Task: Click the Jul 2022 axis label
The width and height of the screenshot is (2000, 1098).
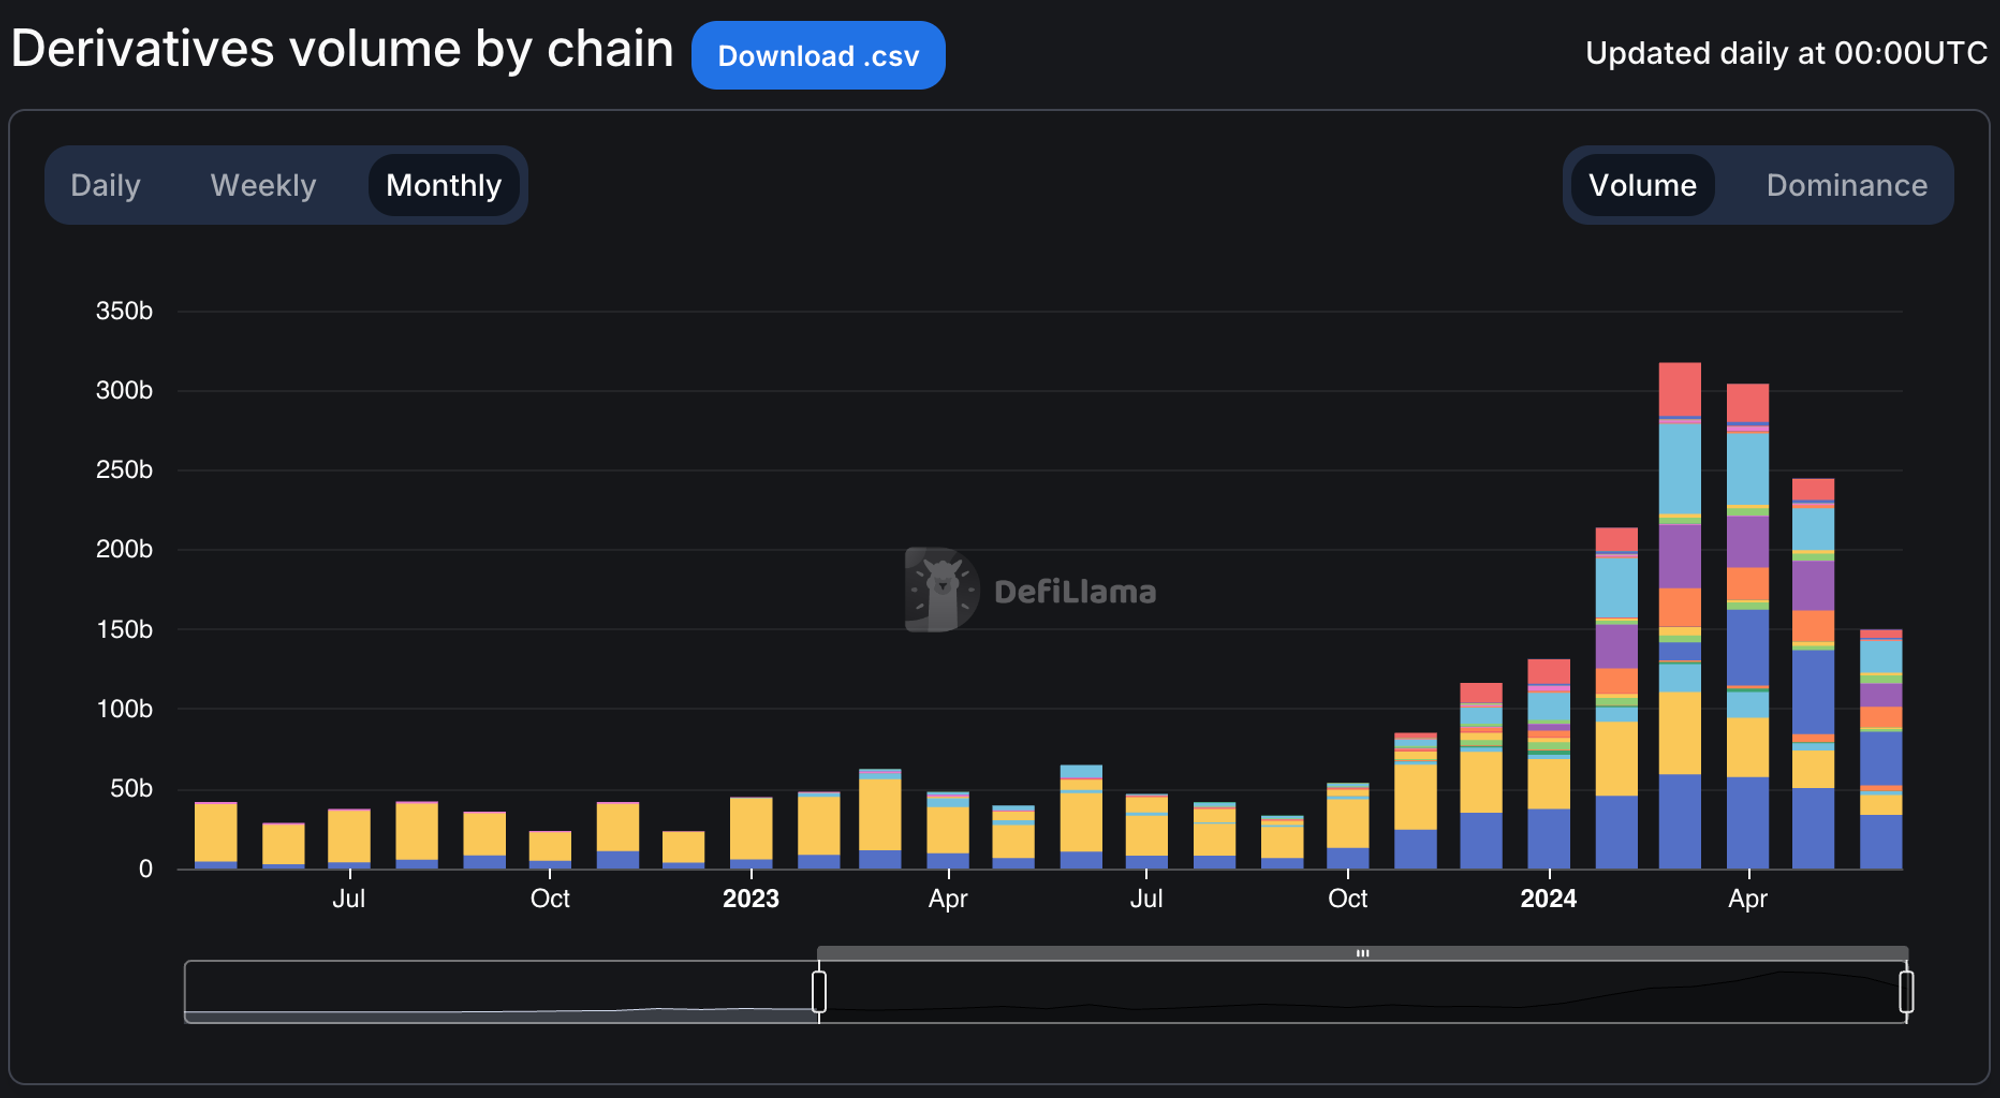Action: (348, 898)
